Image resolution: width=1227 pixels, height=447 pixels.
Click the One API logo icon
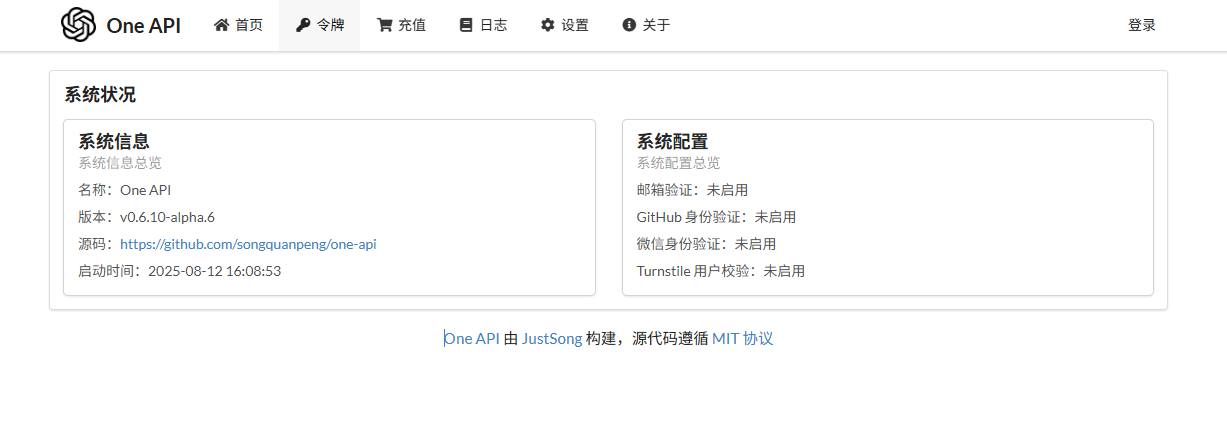(78, 25)
